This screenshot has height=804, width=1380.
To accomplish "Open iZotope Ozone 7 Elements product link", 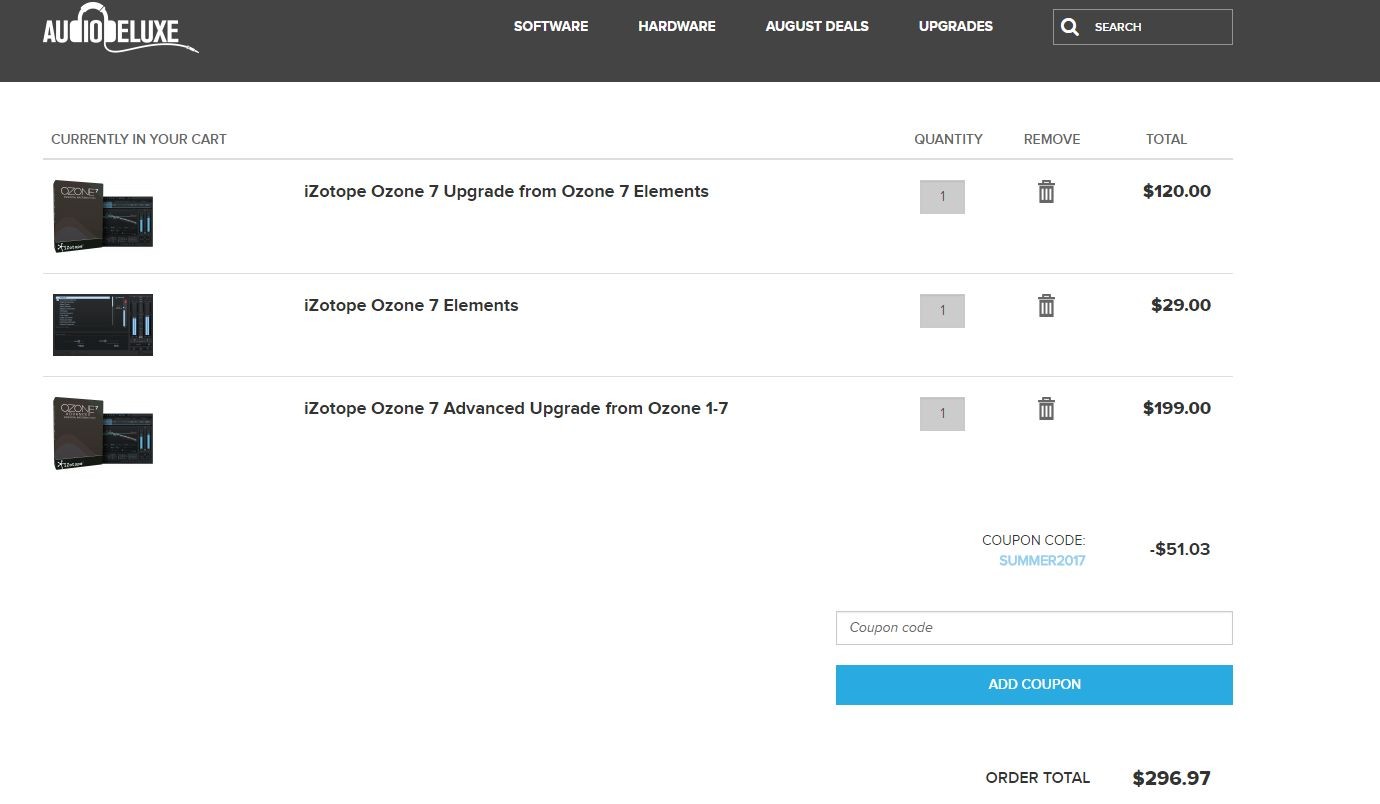I will pos(411,306).
